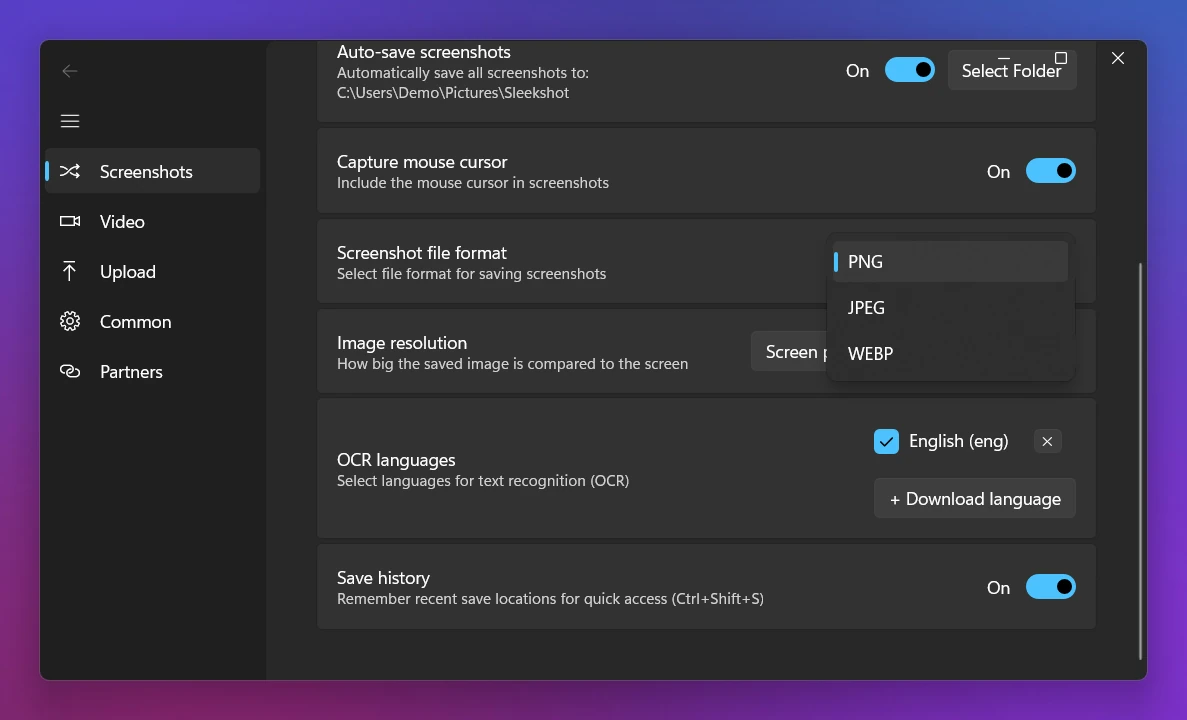The image size is (1187, 720).
Task: Click the 'OCR languages' label
Action: pyautogui.click(x=396, y=460)
